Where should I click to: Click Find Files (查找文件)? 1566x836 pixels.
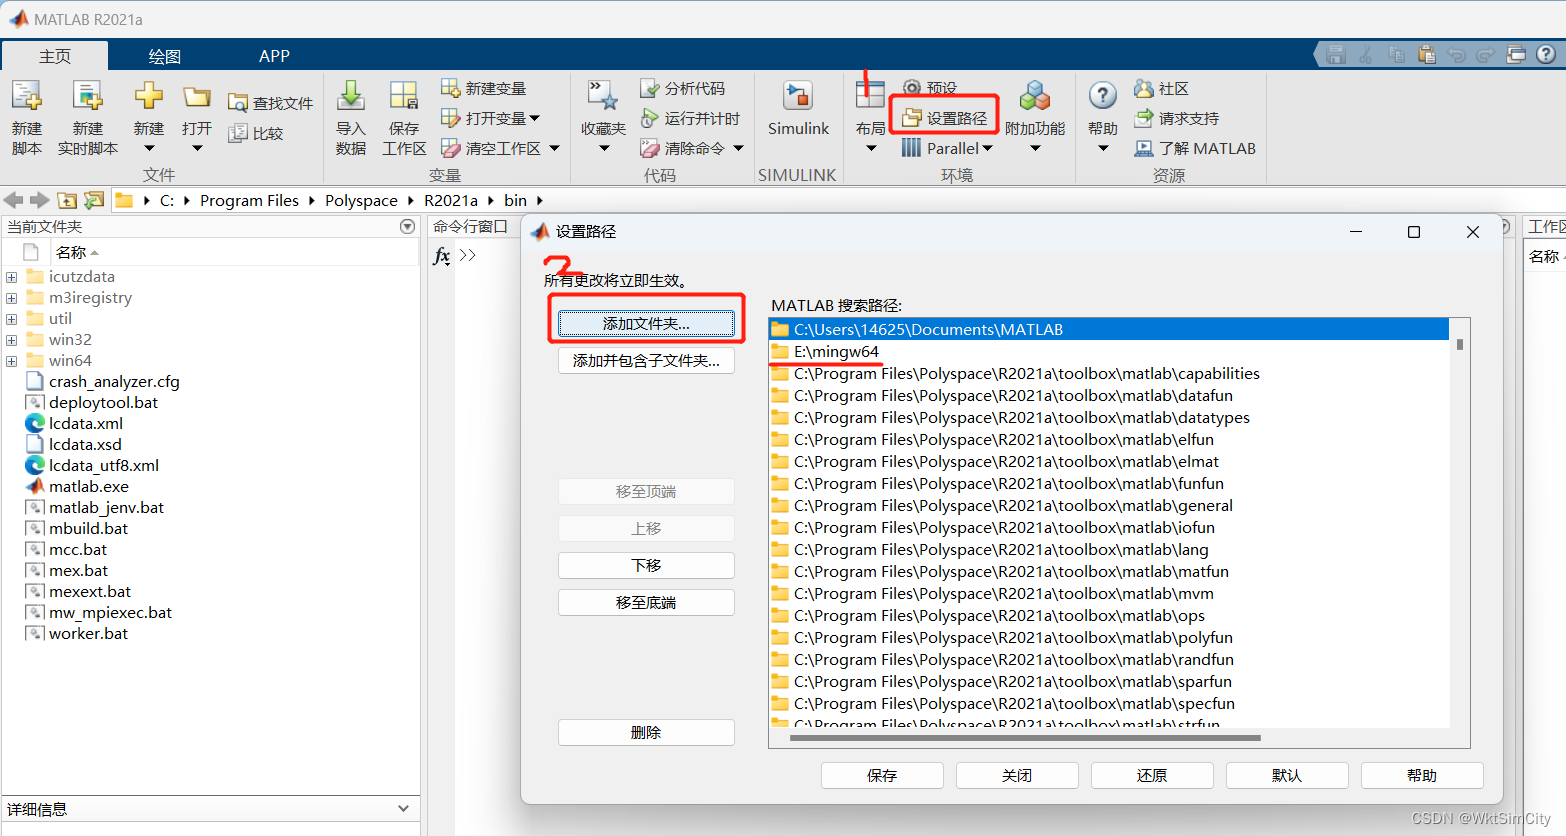(x=270, y=103)
